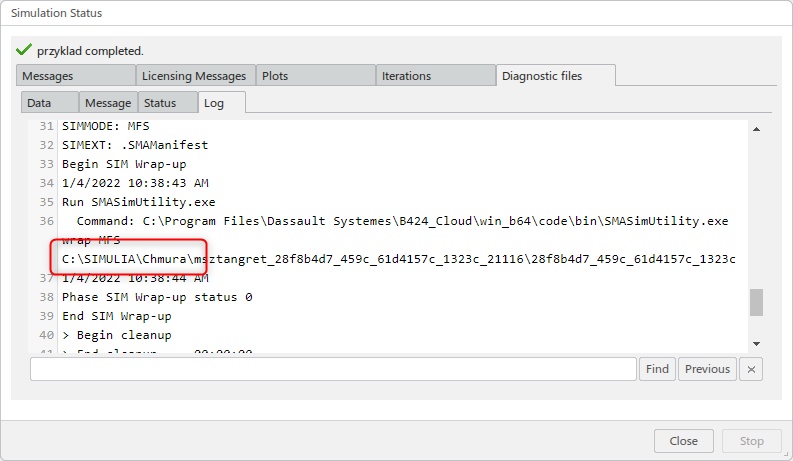Click log line 'Begin SIM Wrap-up'
This screenshot has height=461, width=793.
pyautogui.click(x=124, y=164)
